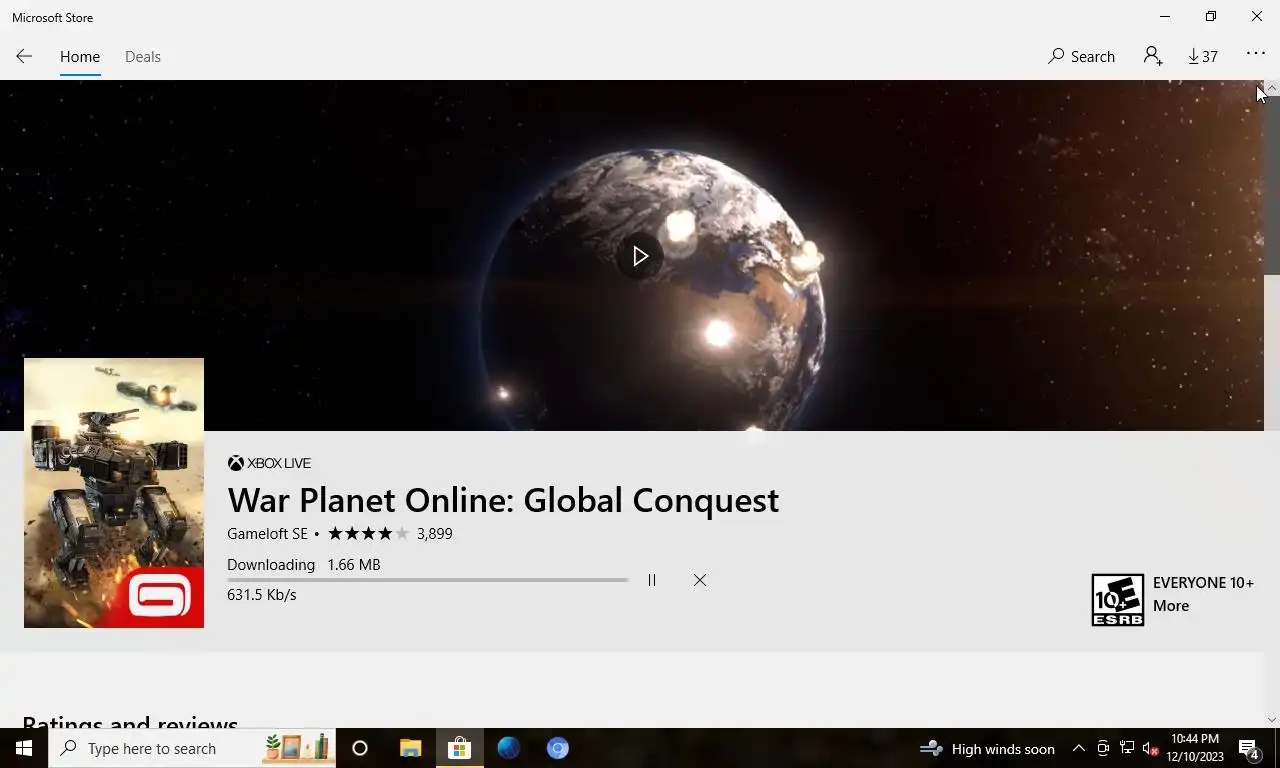The height and width of the screenshot is (768, 1280).
Task: Open the network status tray icon
Action: pyautogui.click(x=1127, y=748)
